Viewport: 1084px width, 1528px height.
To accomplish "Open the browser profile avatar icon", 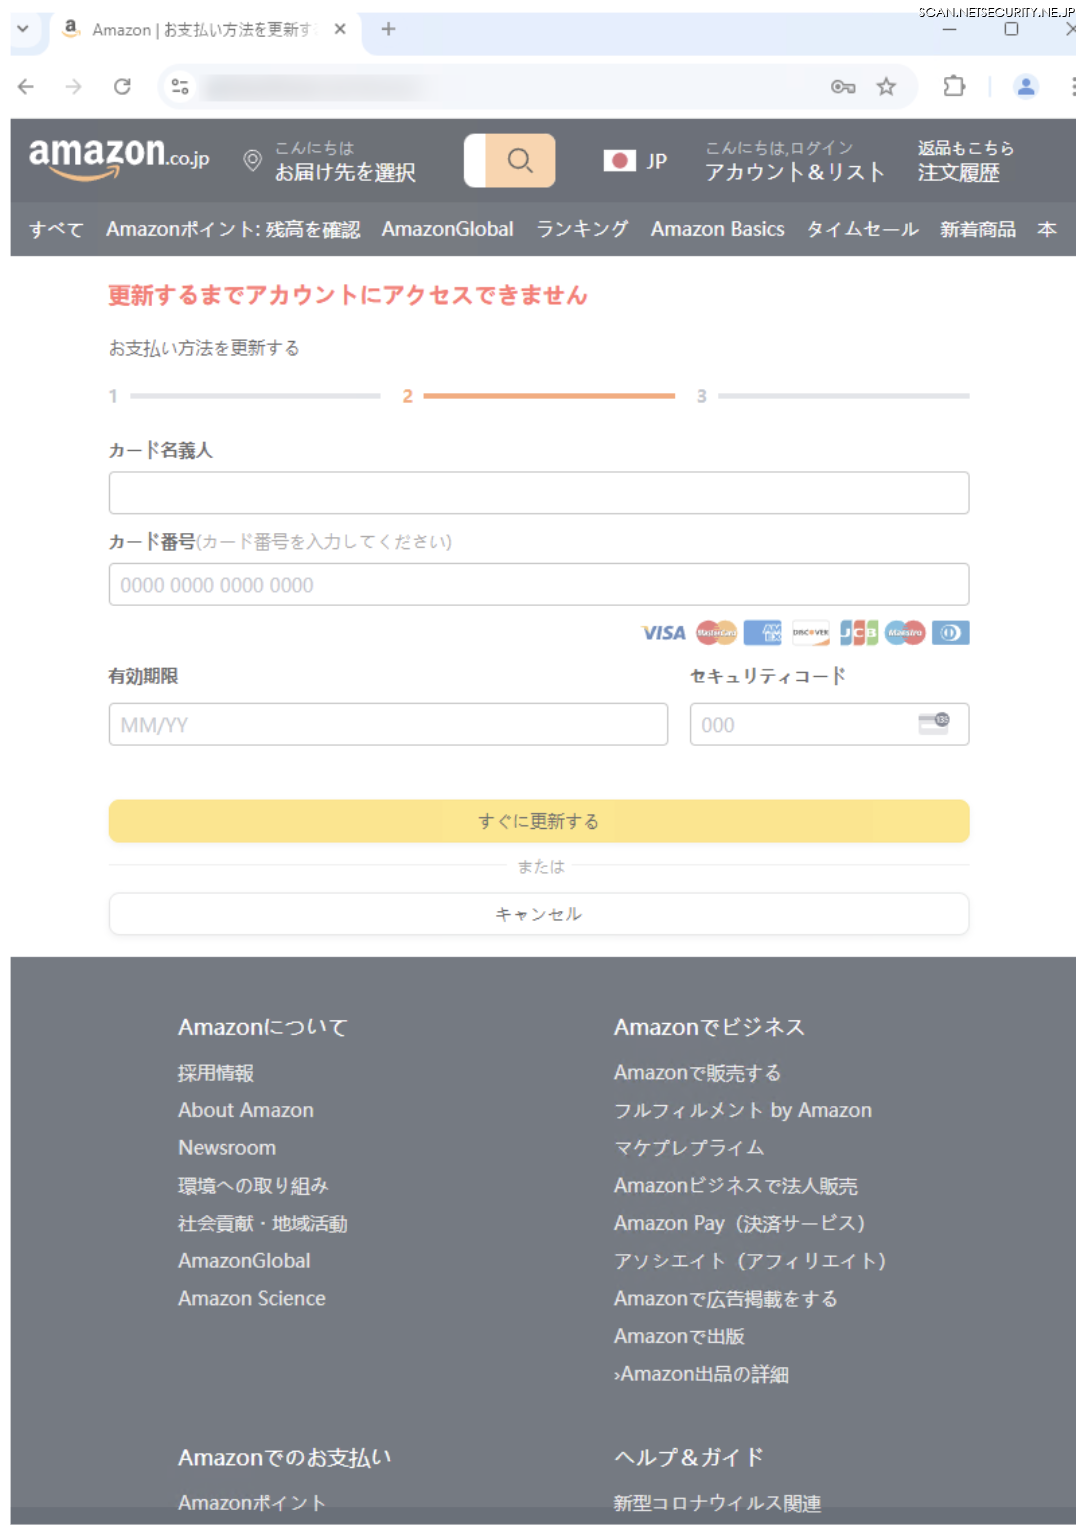I will click(1025, 87).
